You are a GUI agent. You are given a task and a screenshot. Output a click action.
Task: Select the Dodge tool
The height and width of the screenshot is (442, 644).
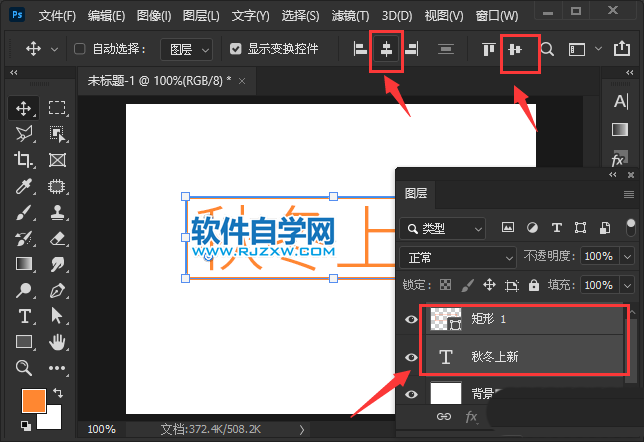(23, 290)
